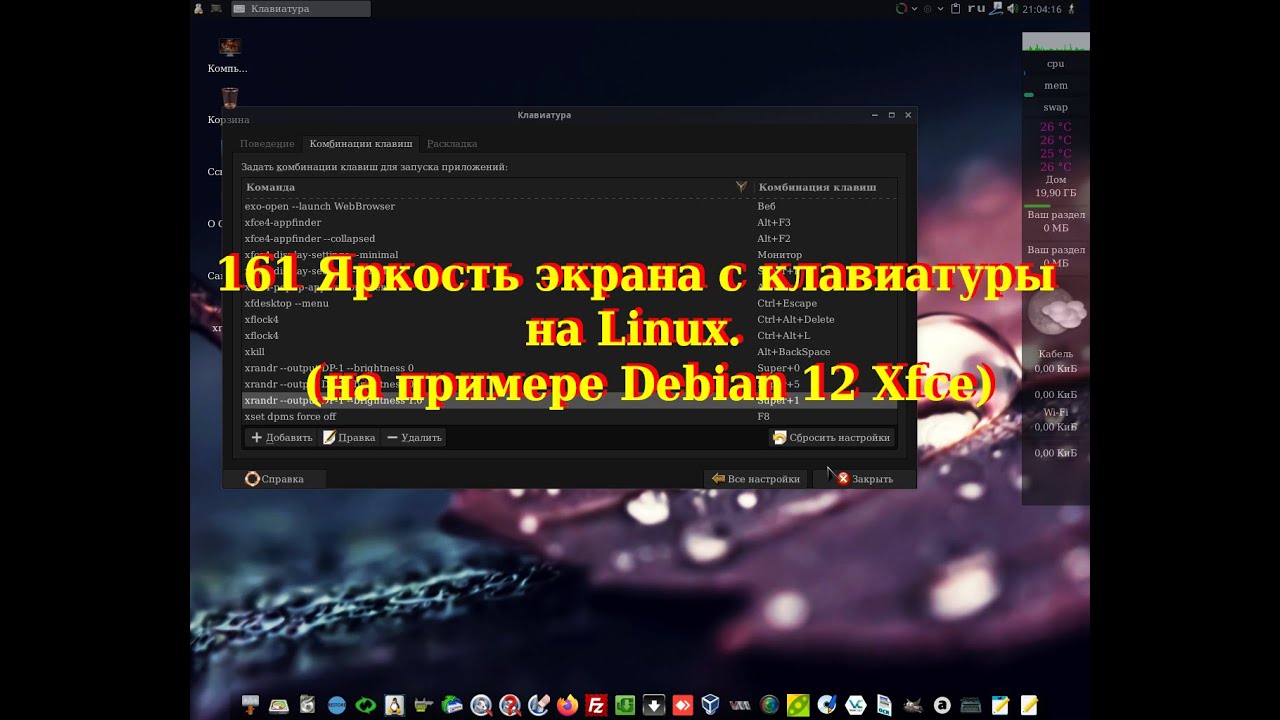Screen dimensions: 1280x720
Task: Click the black download-arrow dock icon
Action: (x=654, y=705)
